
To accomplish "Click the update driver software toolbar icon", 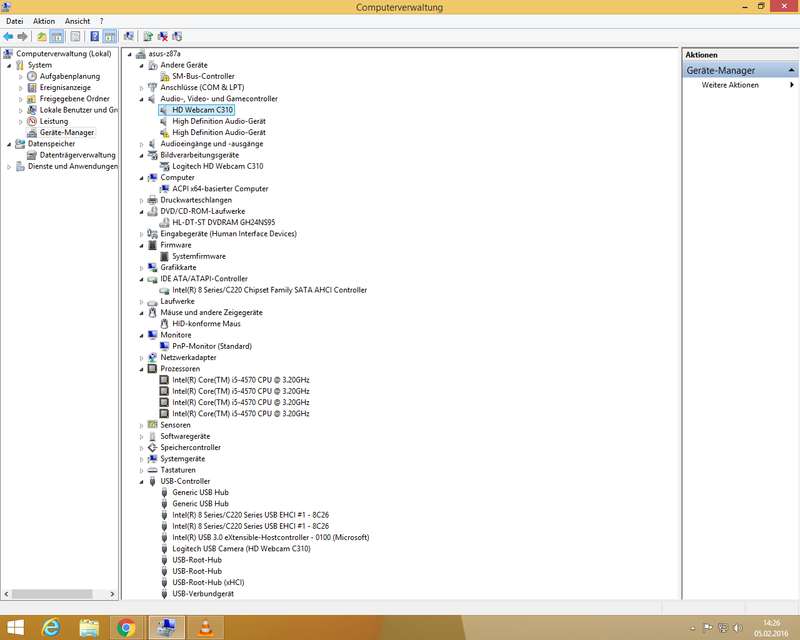I will [x=148, y=36].
